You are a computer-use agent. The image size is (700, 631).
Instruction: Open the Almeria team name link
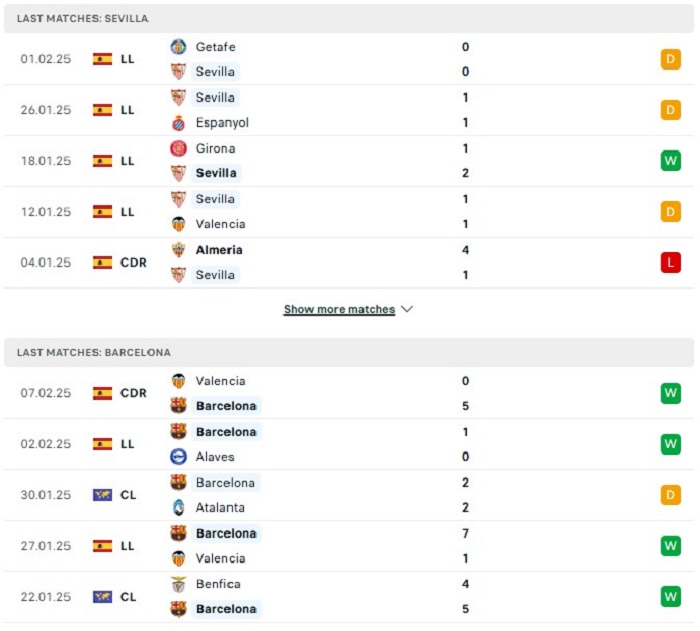pyautogui.click(x=219, y=250)
